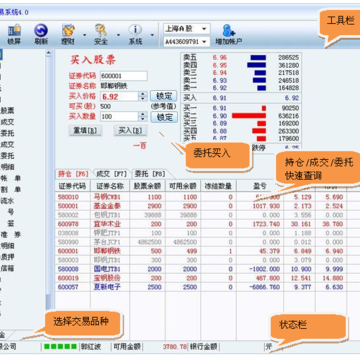Expand the 理财 dropdown arrow
Screen dimensions: 360x360
click(84, 35)
